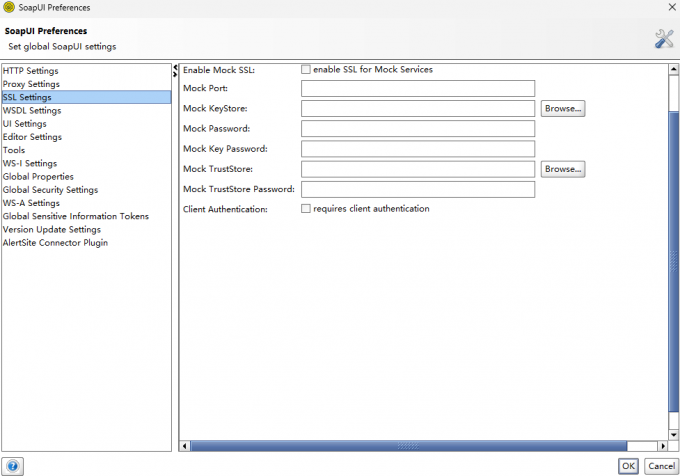Click the Mock Password field
680x476 pixels.
point(418,129)
